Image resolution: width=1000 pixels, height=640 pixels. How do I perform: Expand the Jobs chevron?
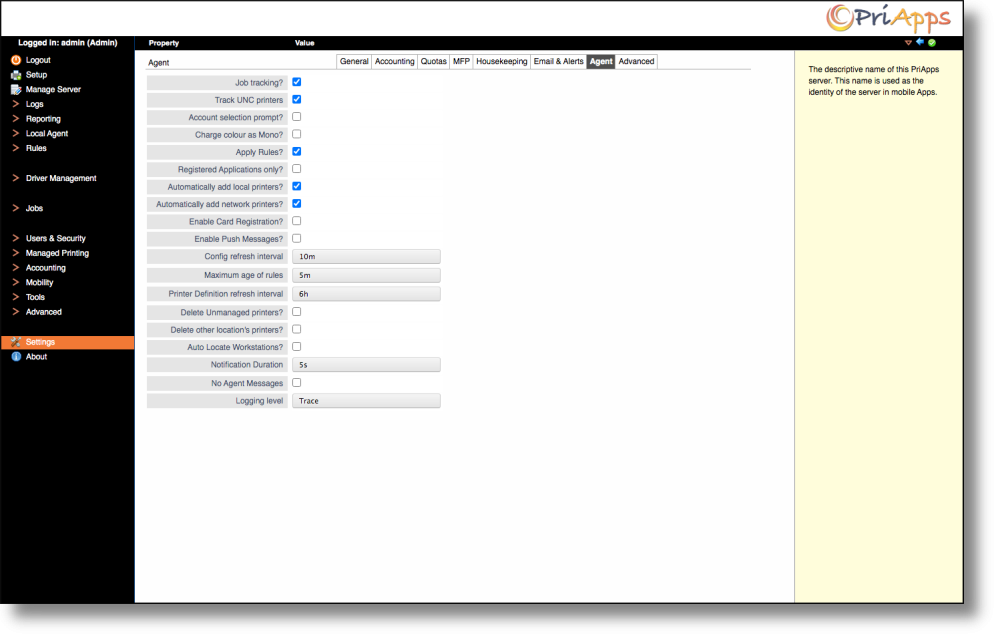pos(15,208)
